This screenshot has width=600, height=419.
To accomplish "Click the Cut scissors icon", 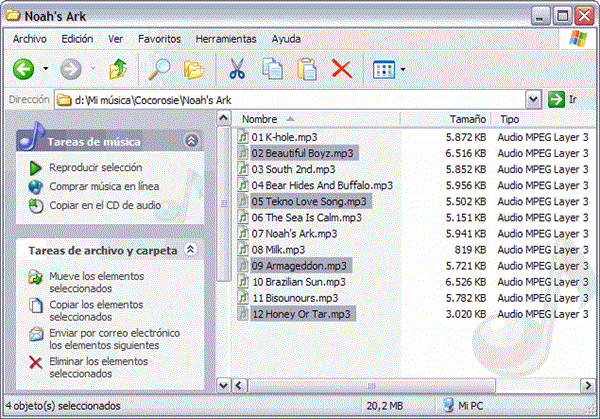I will [237, 69].
